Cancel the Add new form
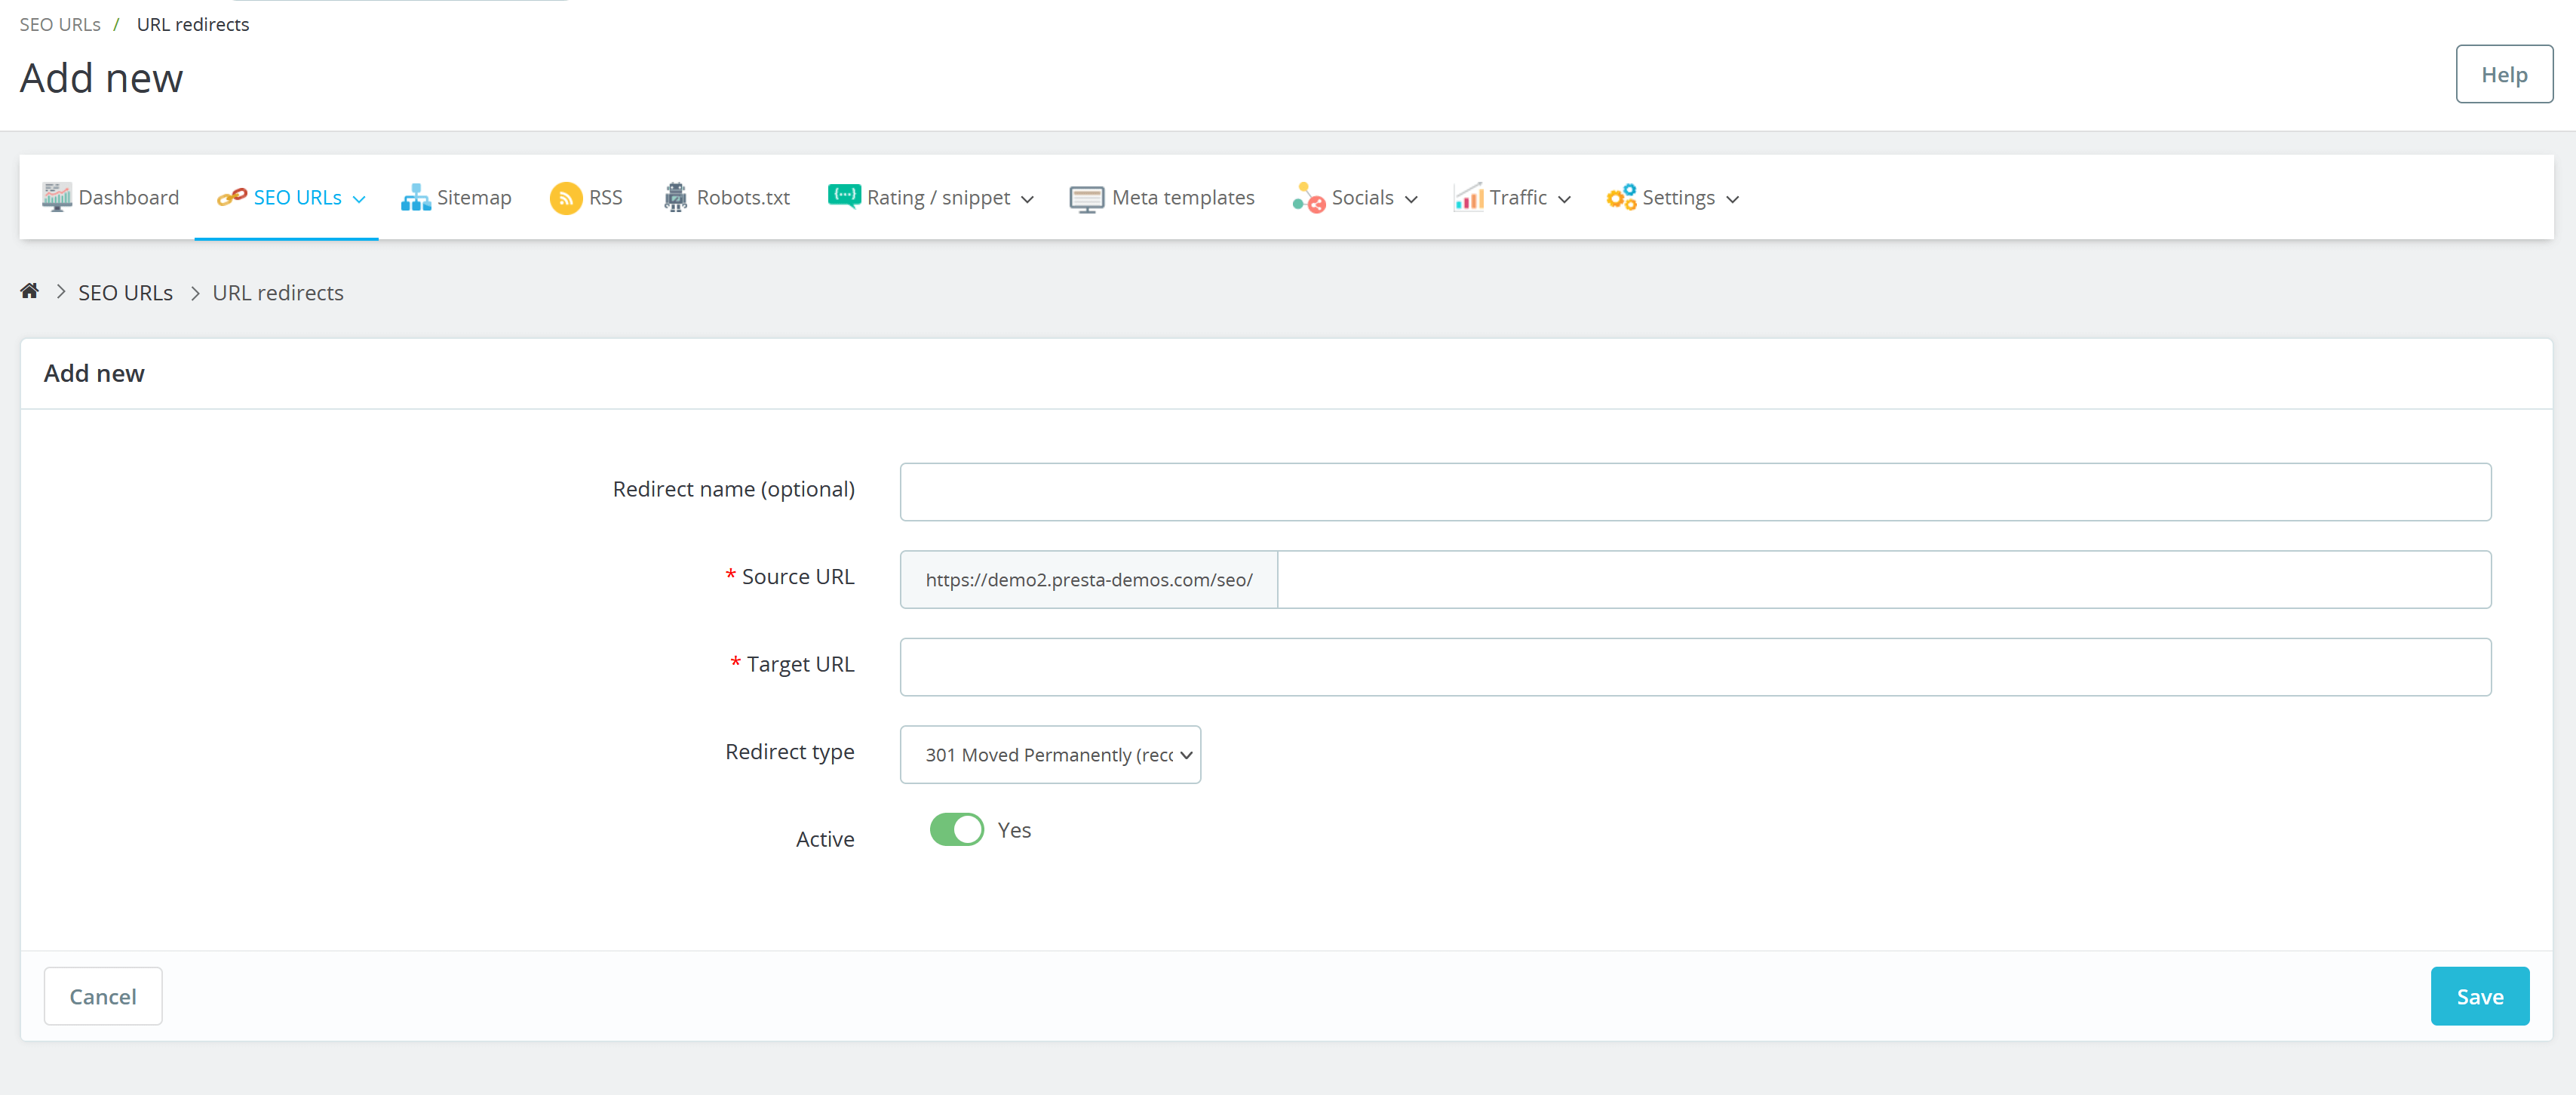Screen dimensions: 2576x1095 102,996
